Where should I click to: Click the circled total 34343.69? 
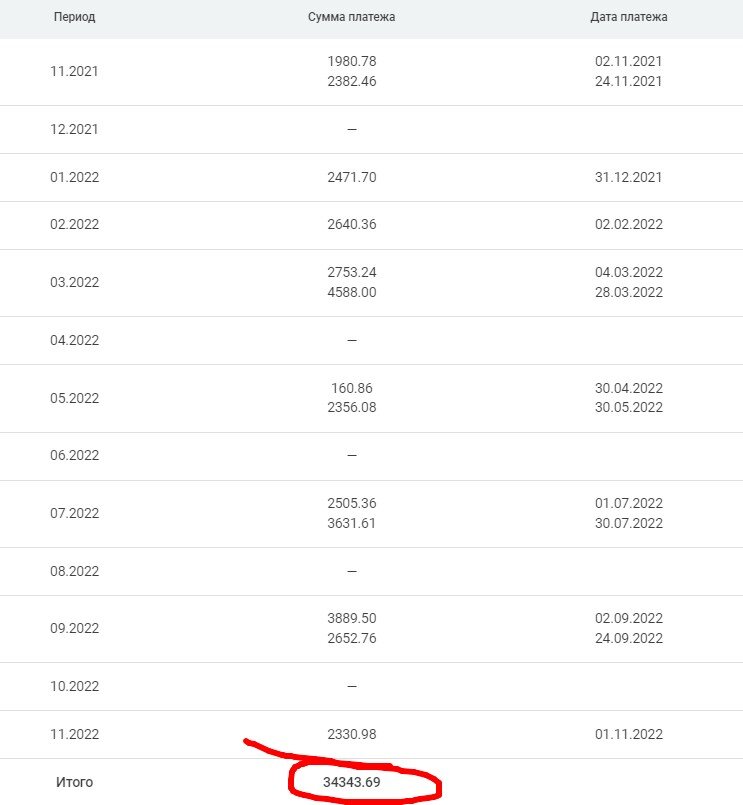pos(352,782)
